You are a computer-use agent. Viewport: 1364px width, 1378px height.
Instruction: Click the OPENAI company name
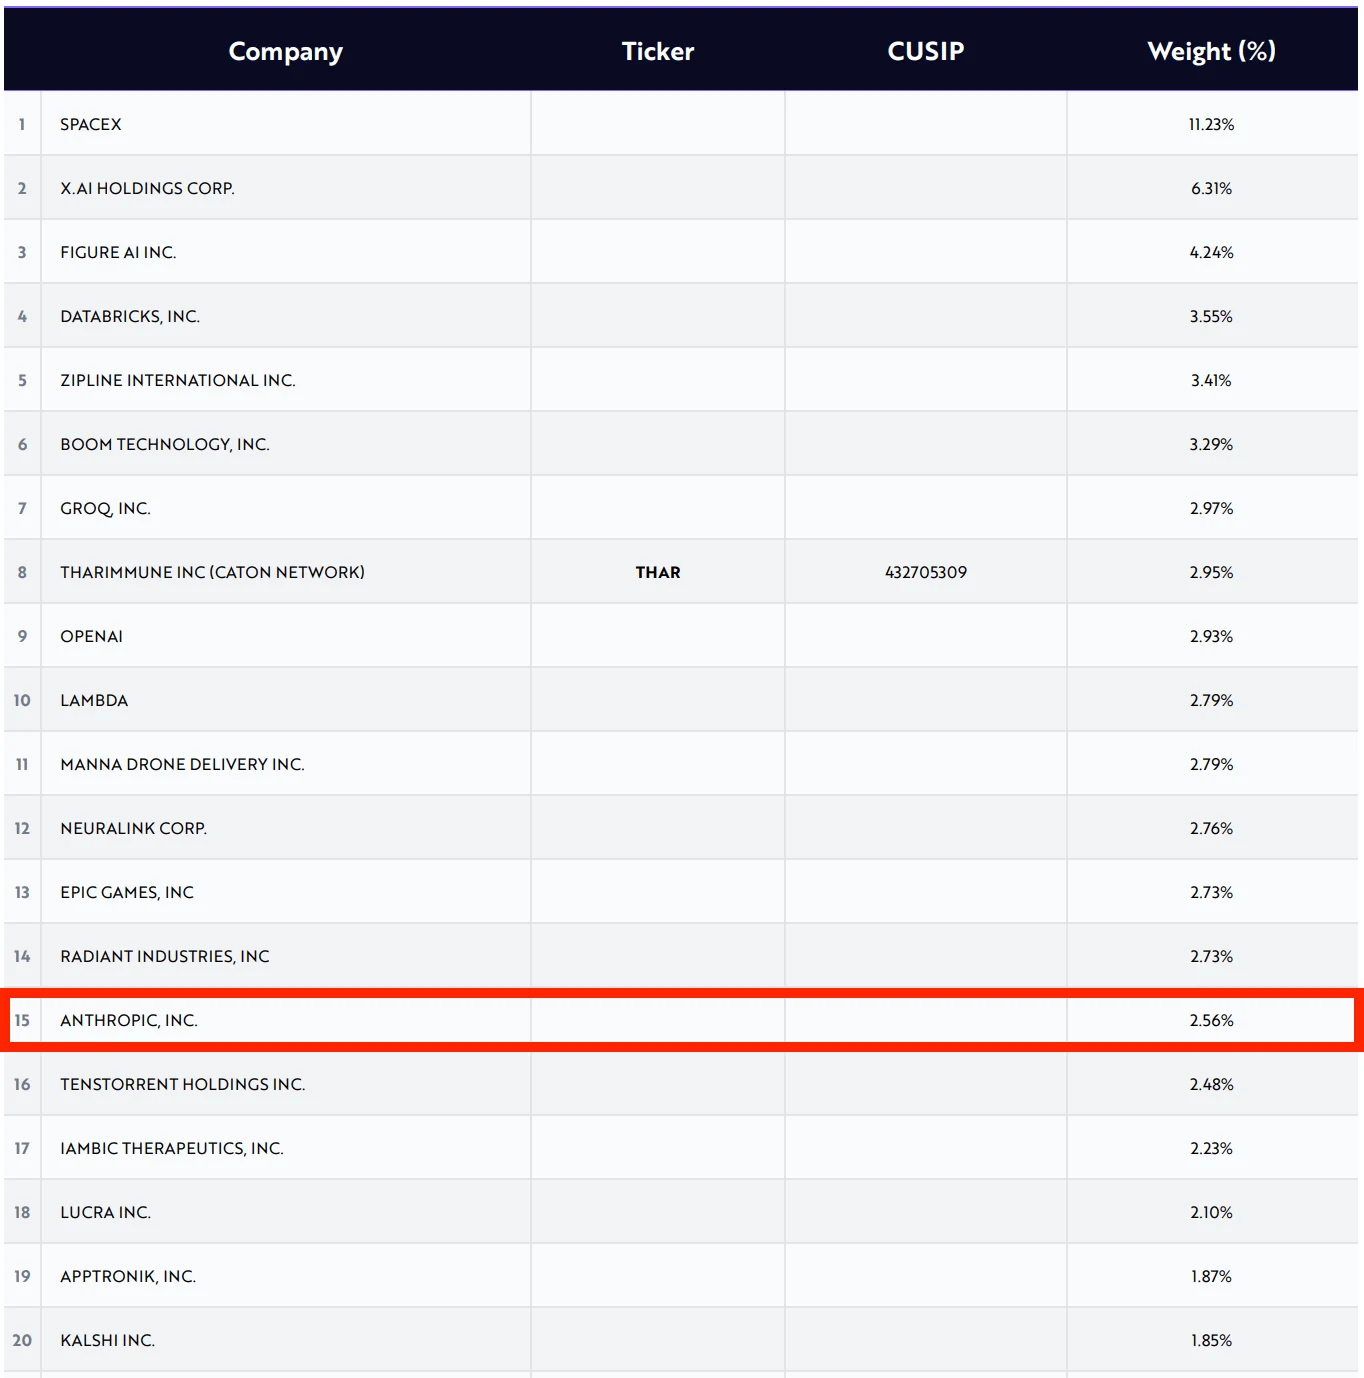91,636
